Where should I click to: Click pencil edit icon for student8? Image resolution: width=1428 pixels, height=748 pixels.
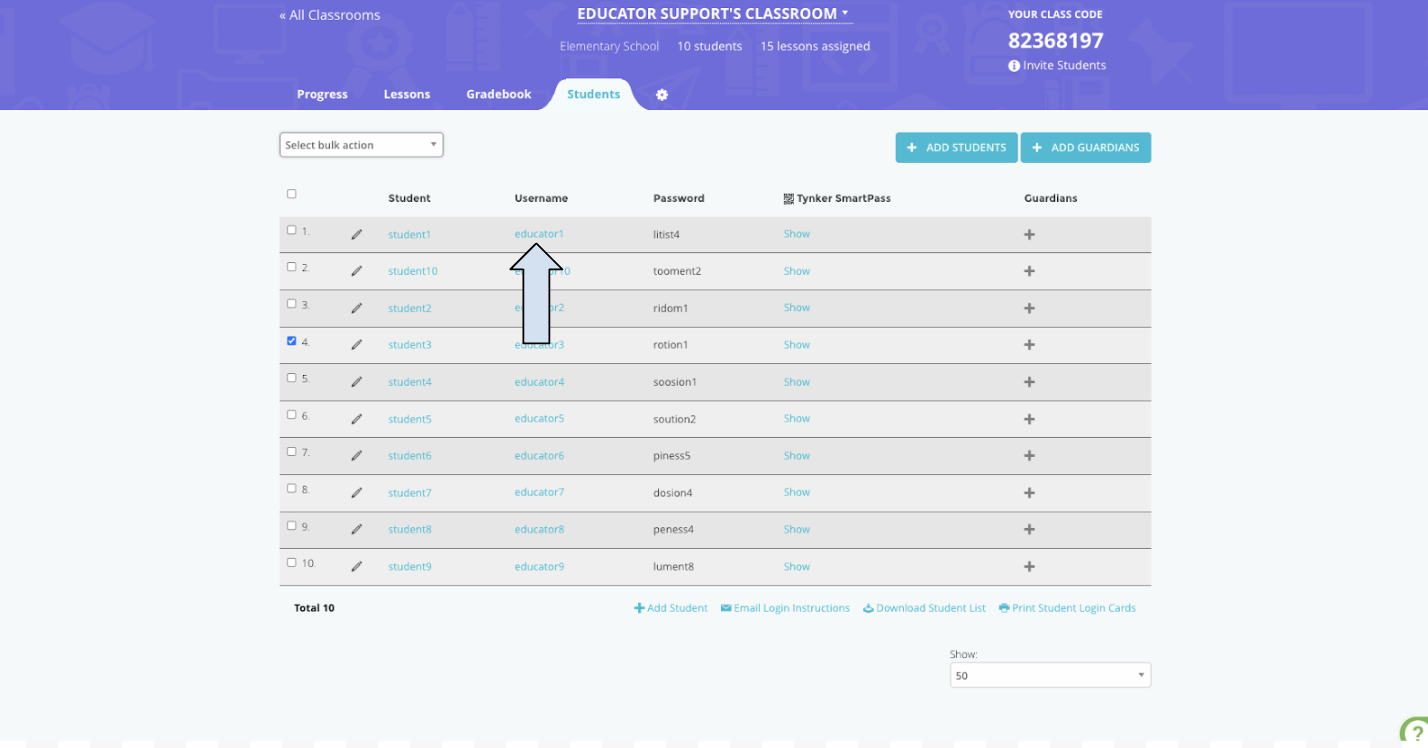coord(357,530)
